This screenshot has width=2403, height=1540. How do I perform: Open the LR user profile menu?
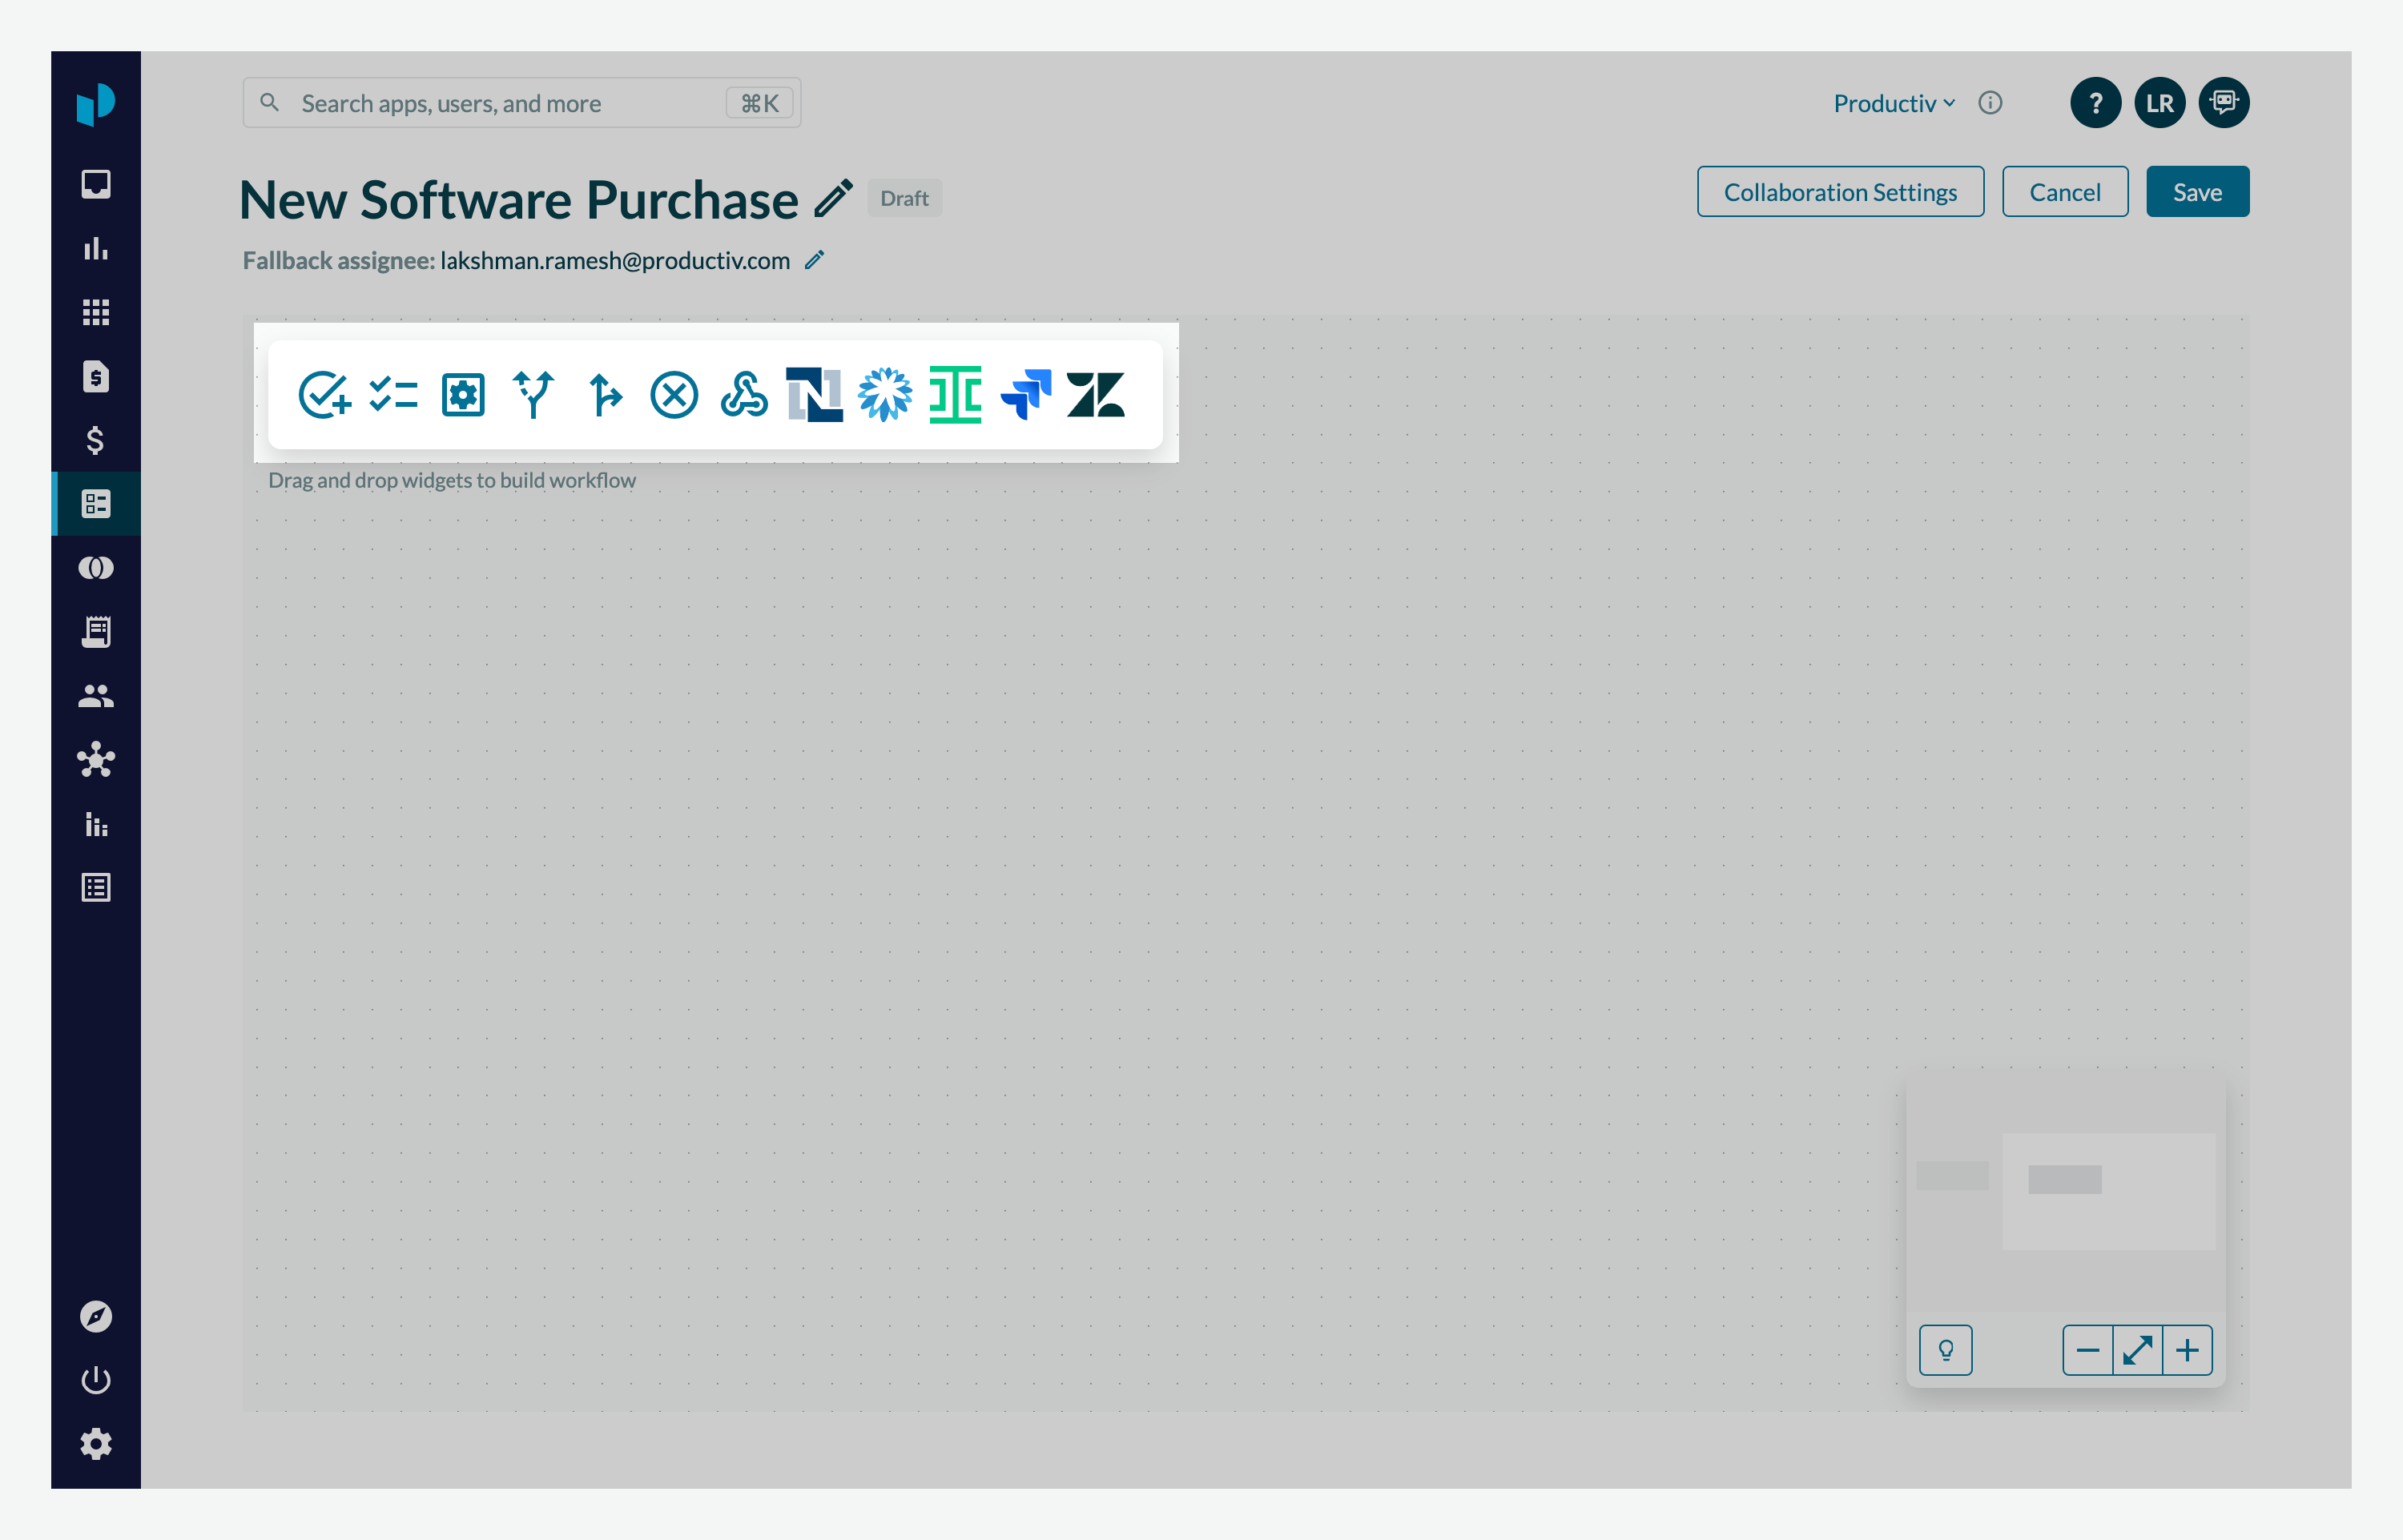point(2160,103)
